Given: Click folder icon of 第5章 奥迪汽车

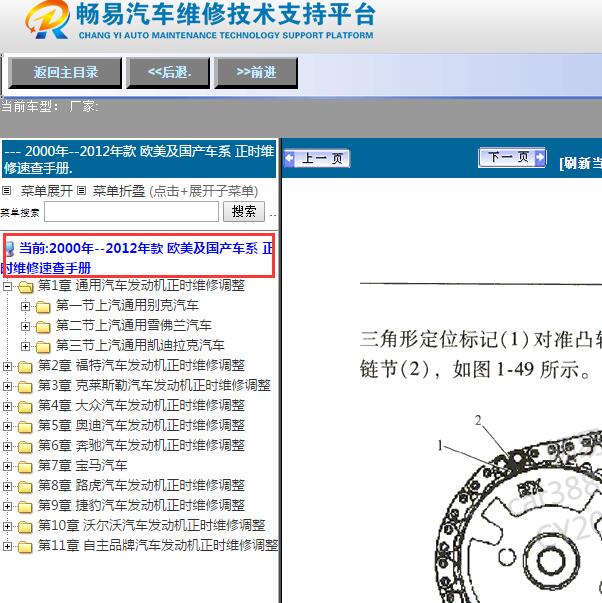Looking at the screenshot, I should coord(25,427).
